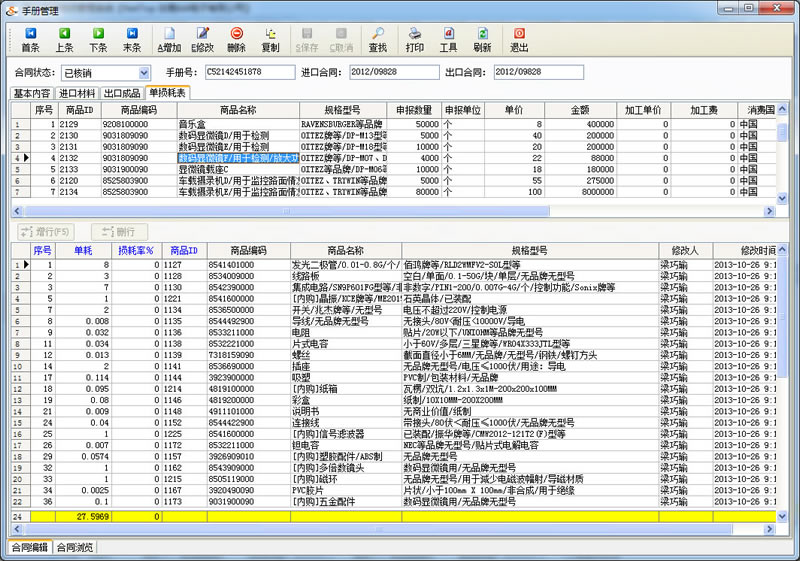Switch to the 出口成品 tab
800x561 pixels.
tap(122, 93)
